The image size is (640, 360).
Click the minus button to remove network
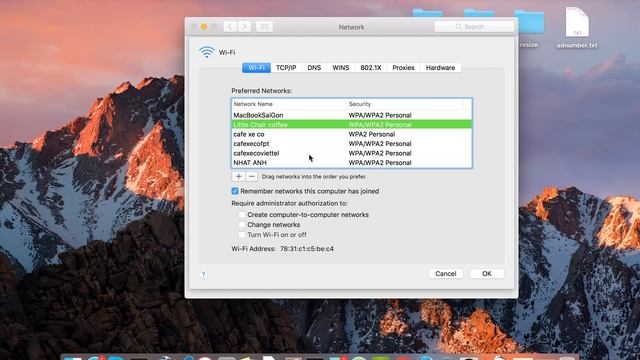[252, 176]
